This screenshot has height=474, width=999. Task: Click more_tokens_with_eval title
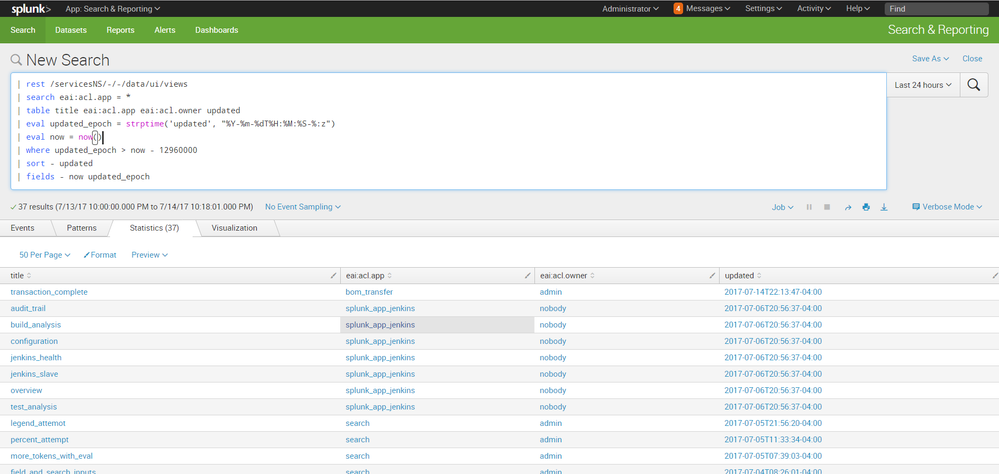52,456
